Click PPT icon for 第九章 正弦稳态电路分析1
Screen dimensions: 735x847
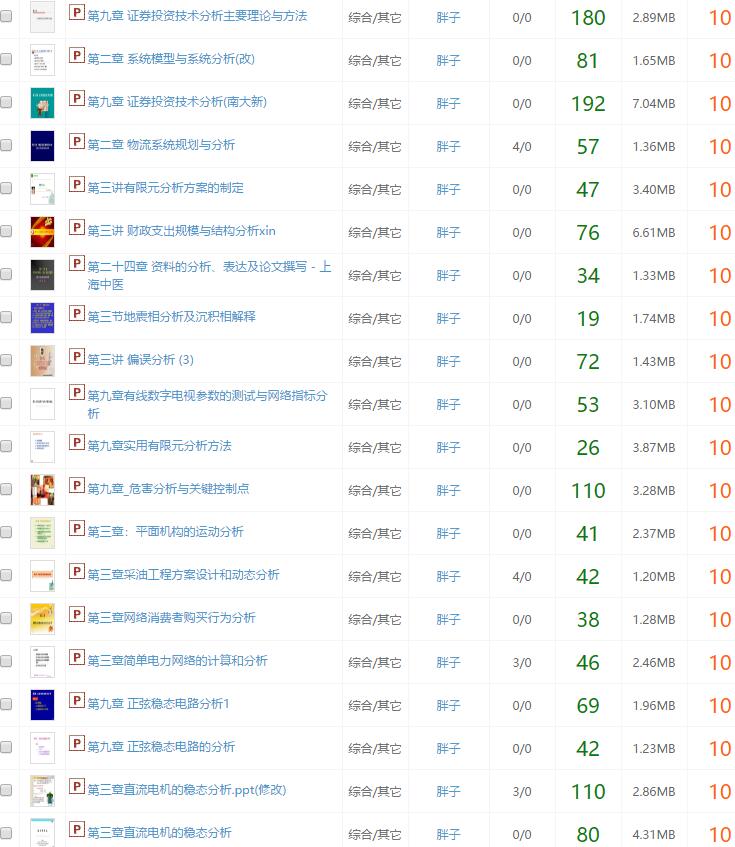click(76, 700)
